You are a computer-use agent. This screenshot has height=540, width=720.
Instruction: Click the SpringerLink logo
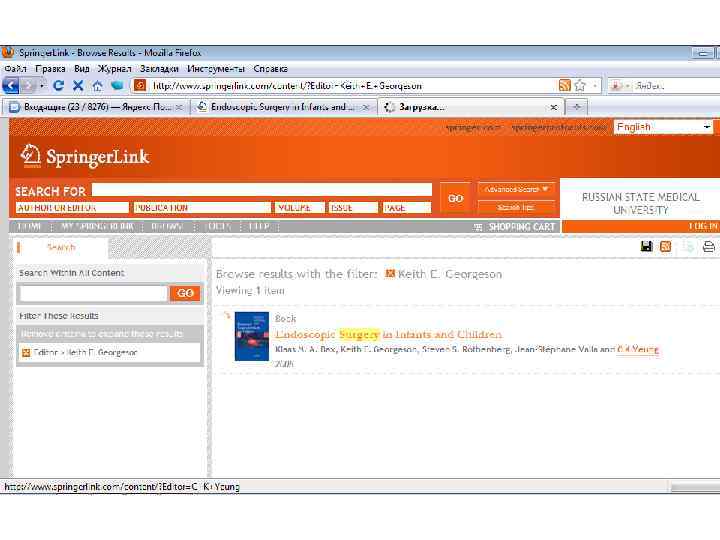pyautogui.click(x=85, y=157)
